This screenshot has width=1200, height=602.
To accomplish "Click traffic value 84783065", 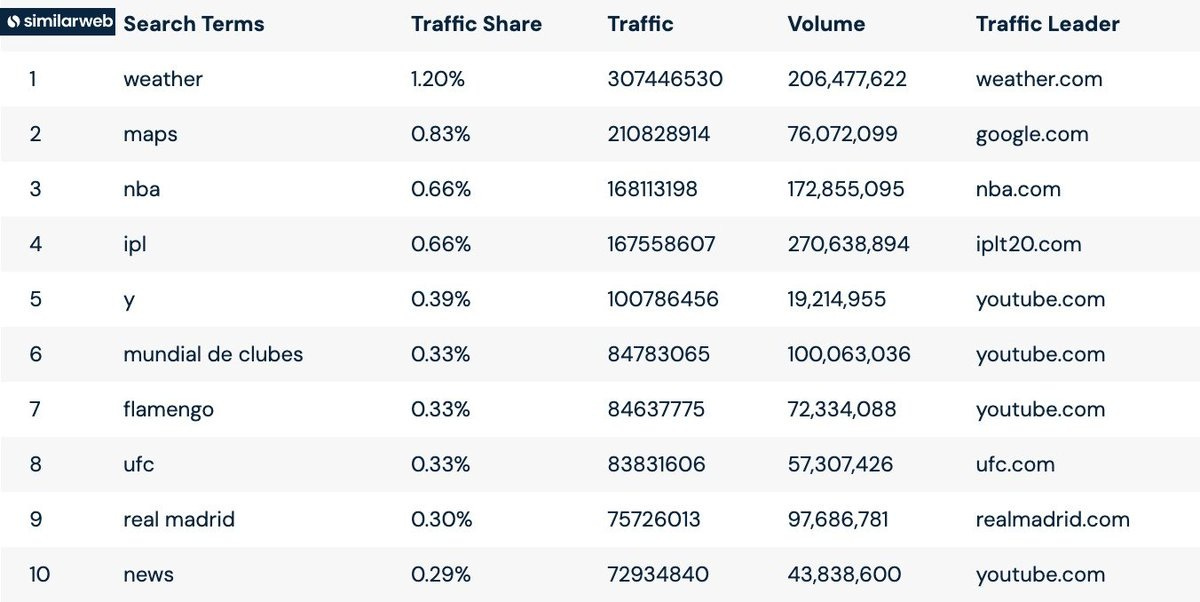I will coord(659,354).
